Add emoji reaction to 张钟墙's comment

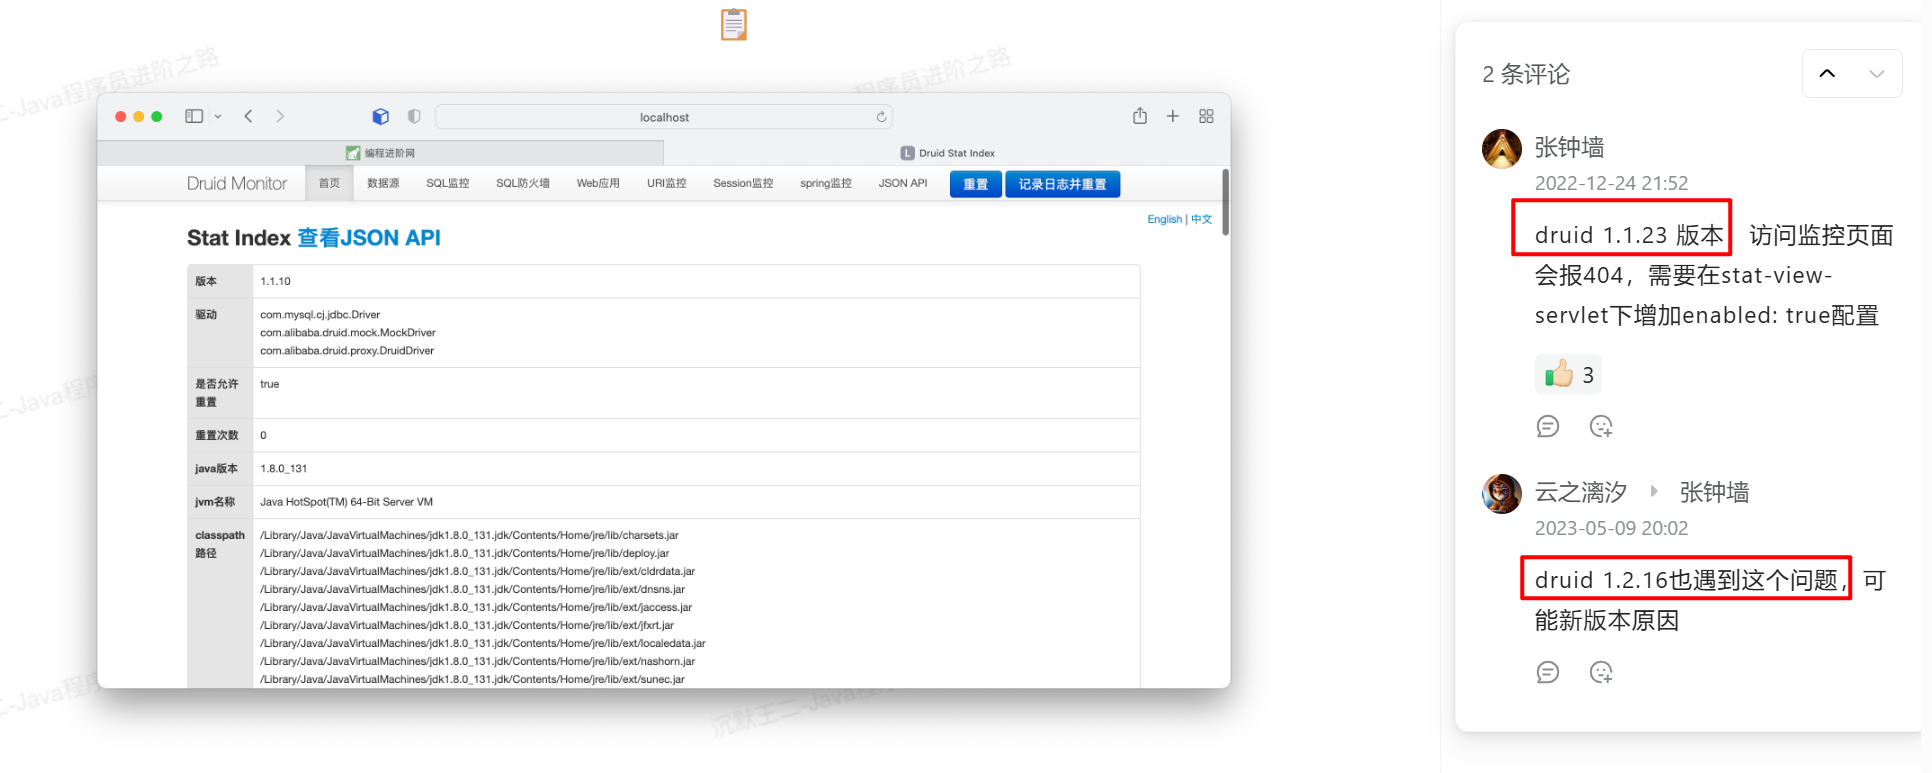1601,426
